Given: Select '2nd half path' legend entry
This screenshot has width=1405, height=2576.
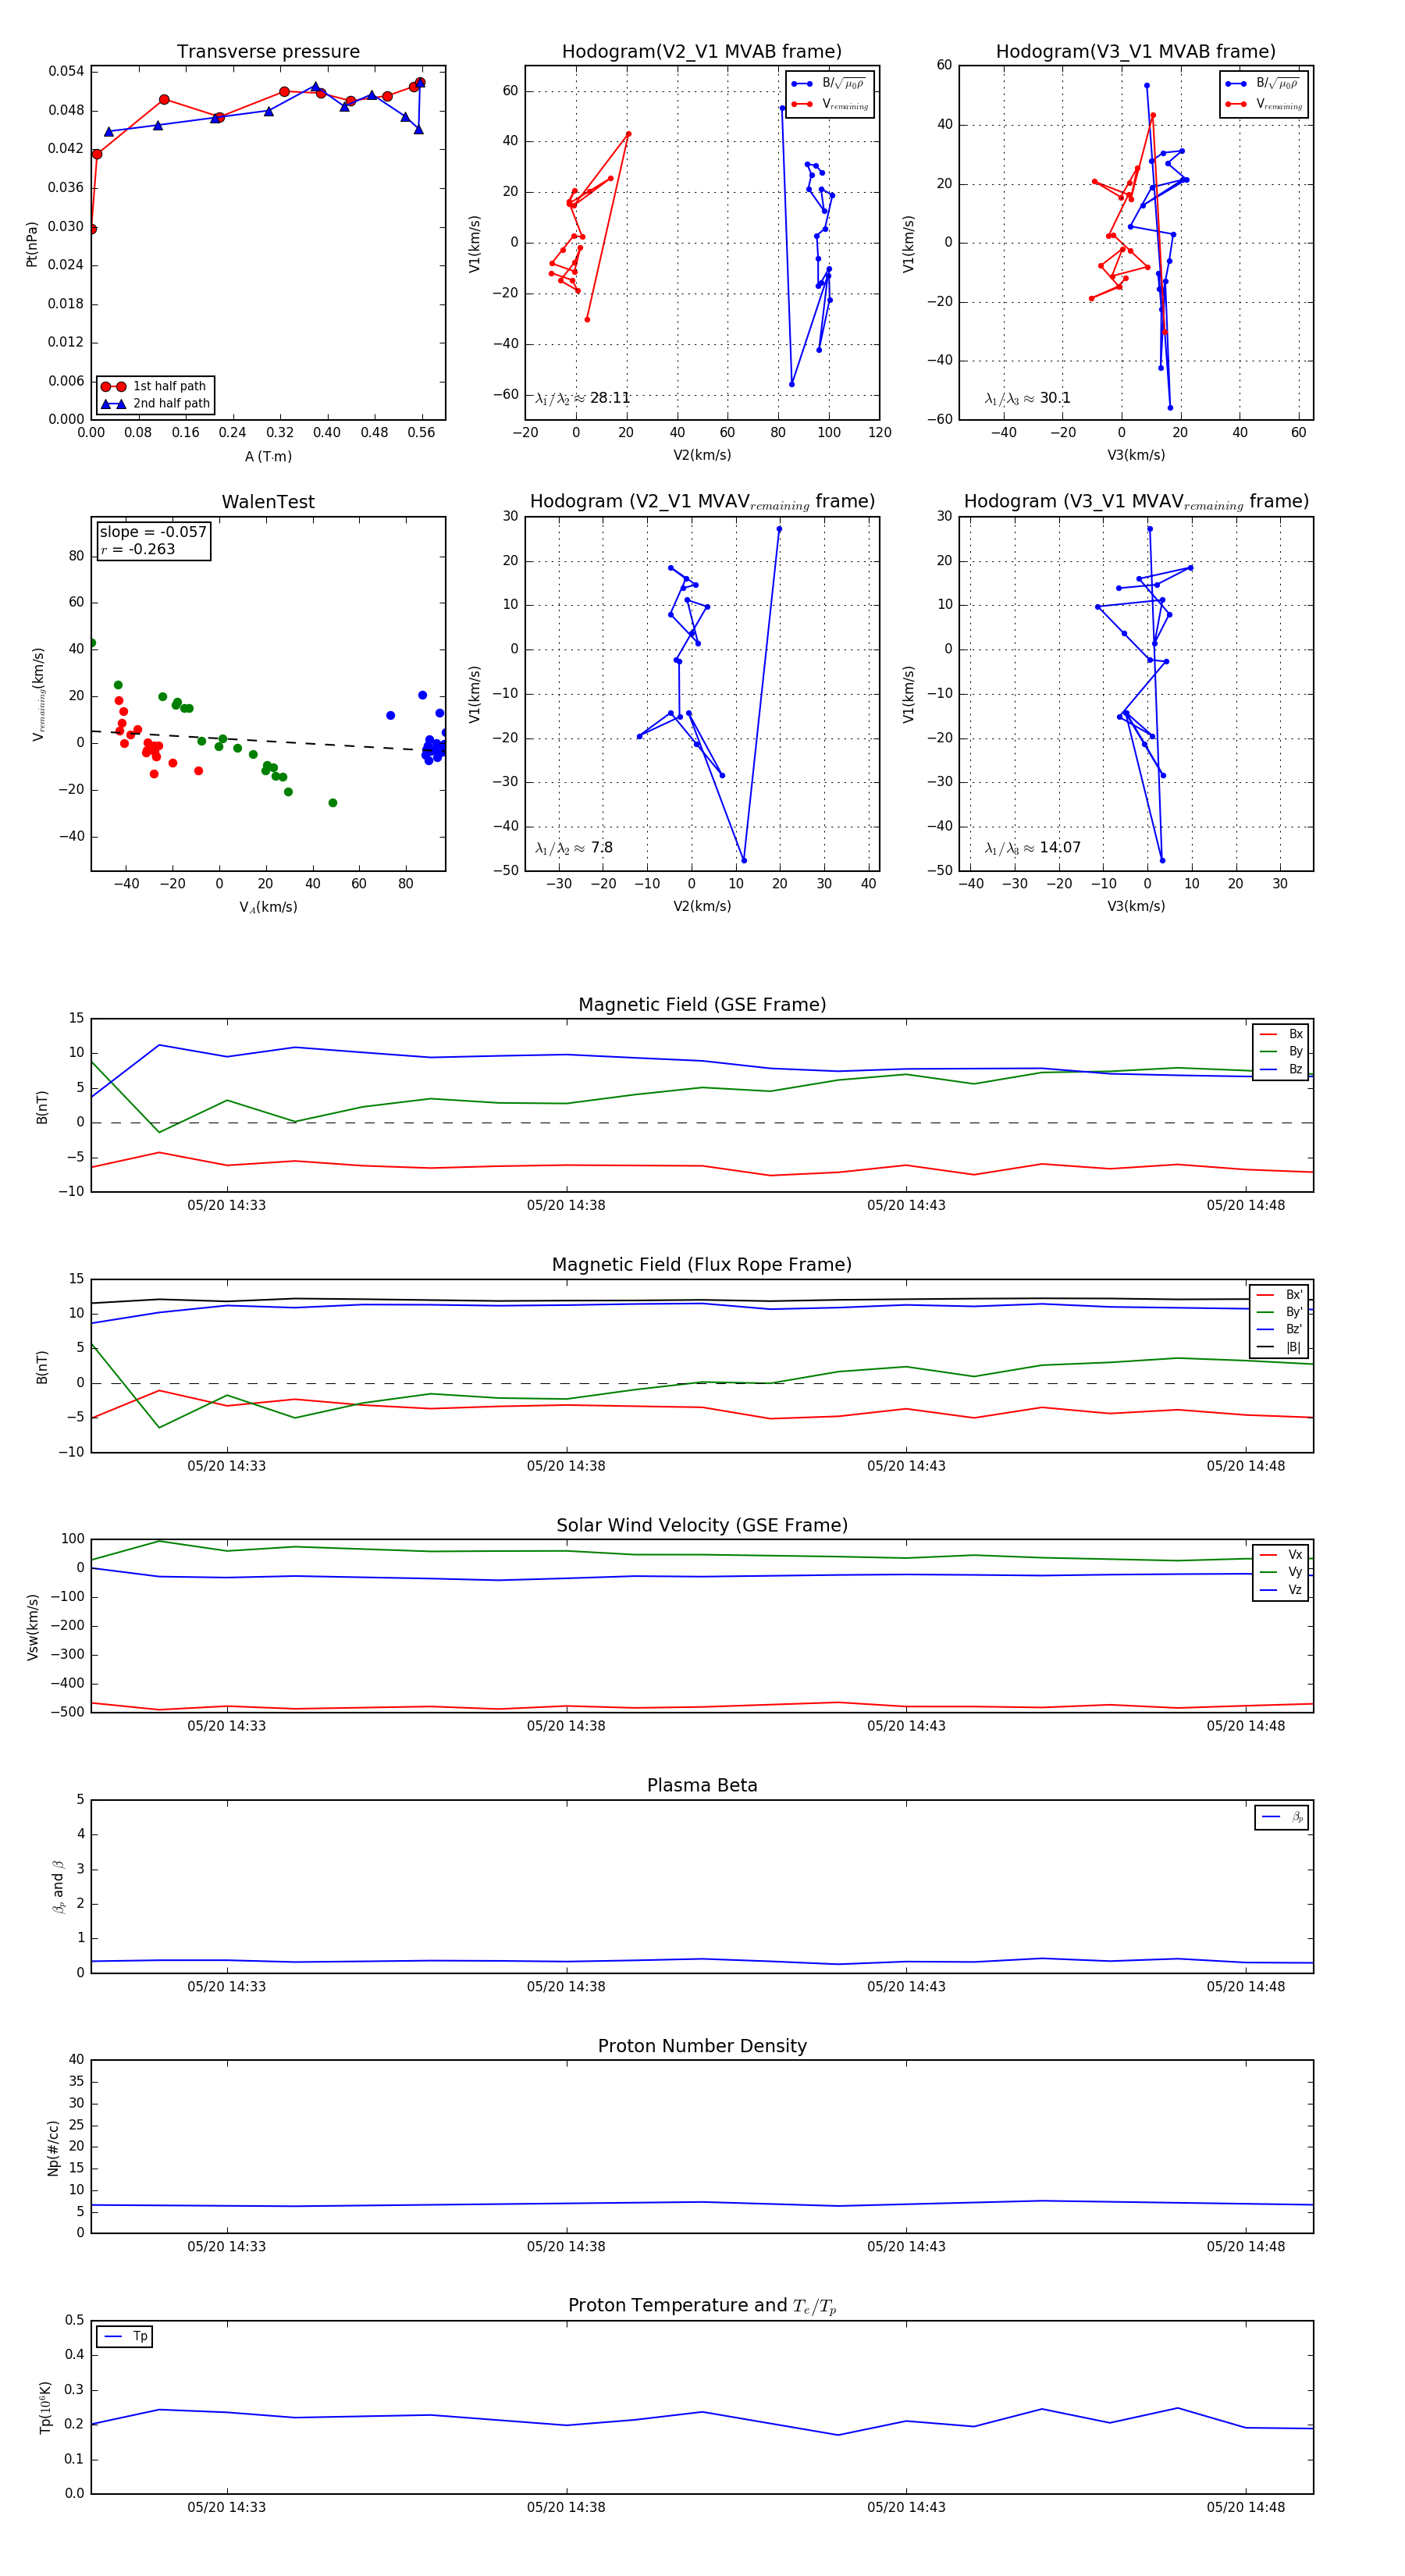Looking at the screenshot, I should [155, 404].
